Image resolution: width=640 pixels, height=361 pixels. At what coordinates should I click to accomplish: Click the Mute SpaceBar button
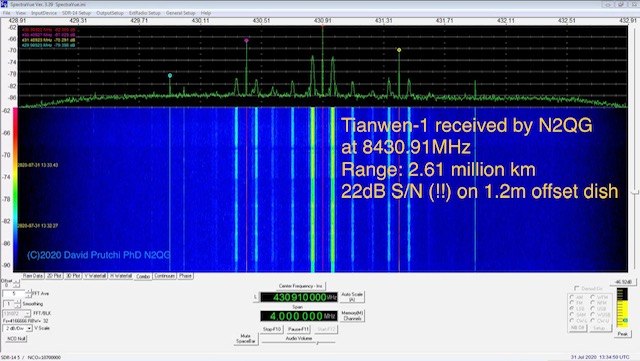click(x=245, y=339)
